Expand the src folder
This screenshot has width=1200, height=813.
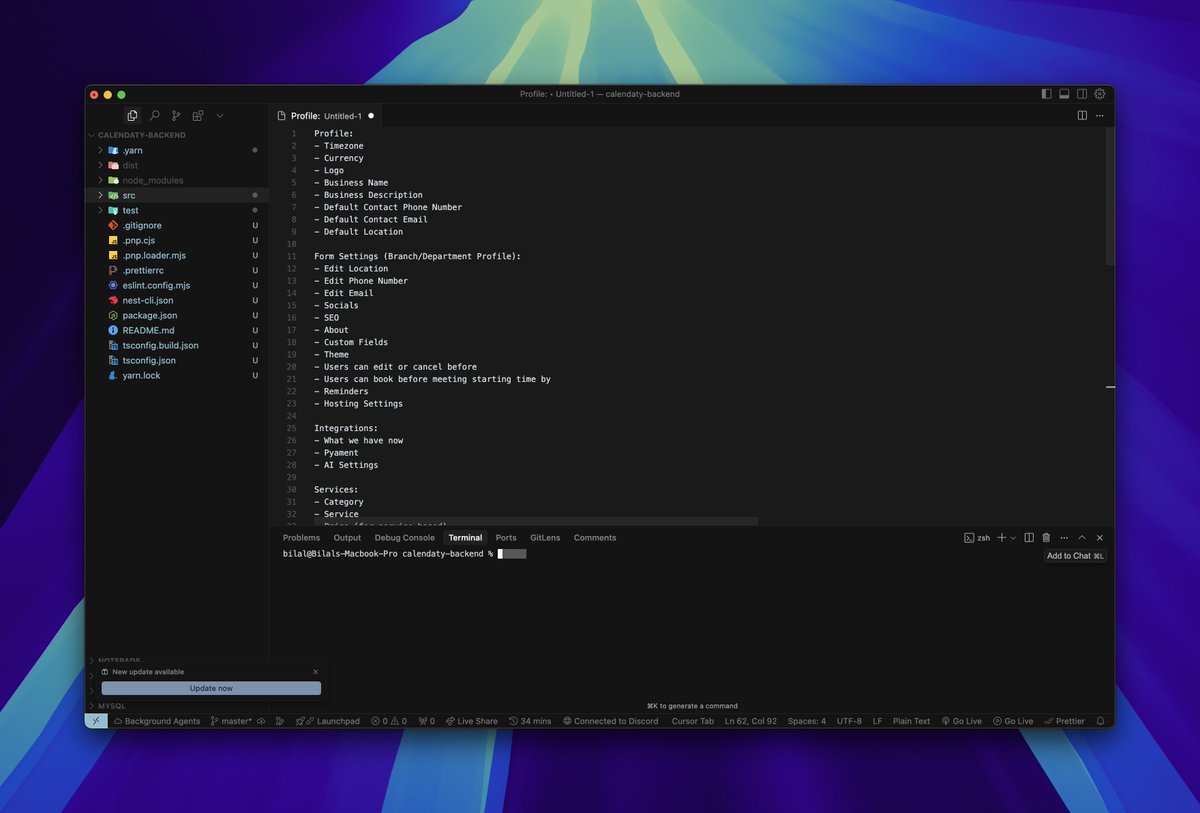[x=129, y=195]
